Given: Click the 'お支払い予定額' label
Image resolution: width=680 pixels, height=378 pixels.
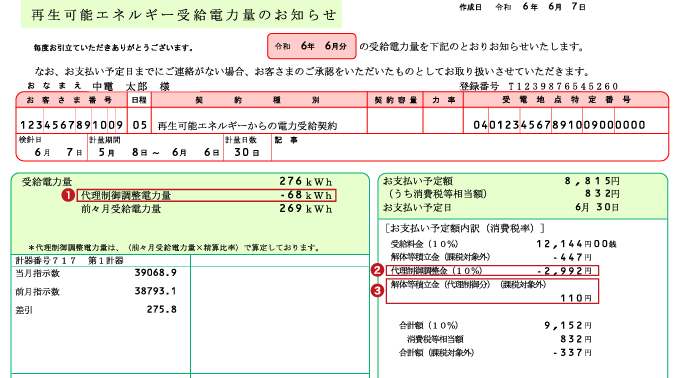Looking at the screenshot, I should (x=418, y=181).
